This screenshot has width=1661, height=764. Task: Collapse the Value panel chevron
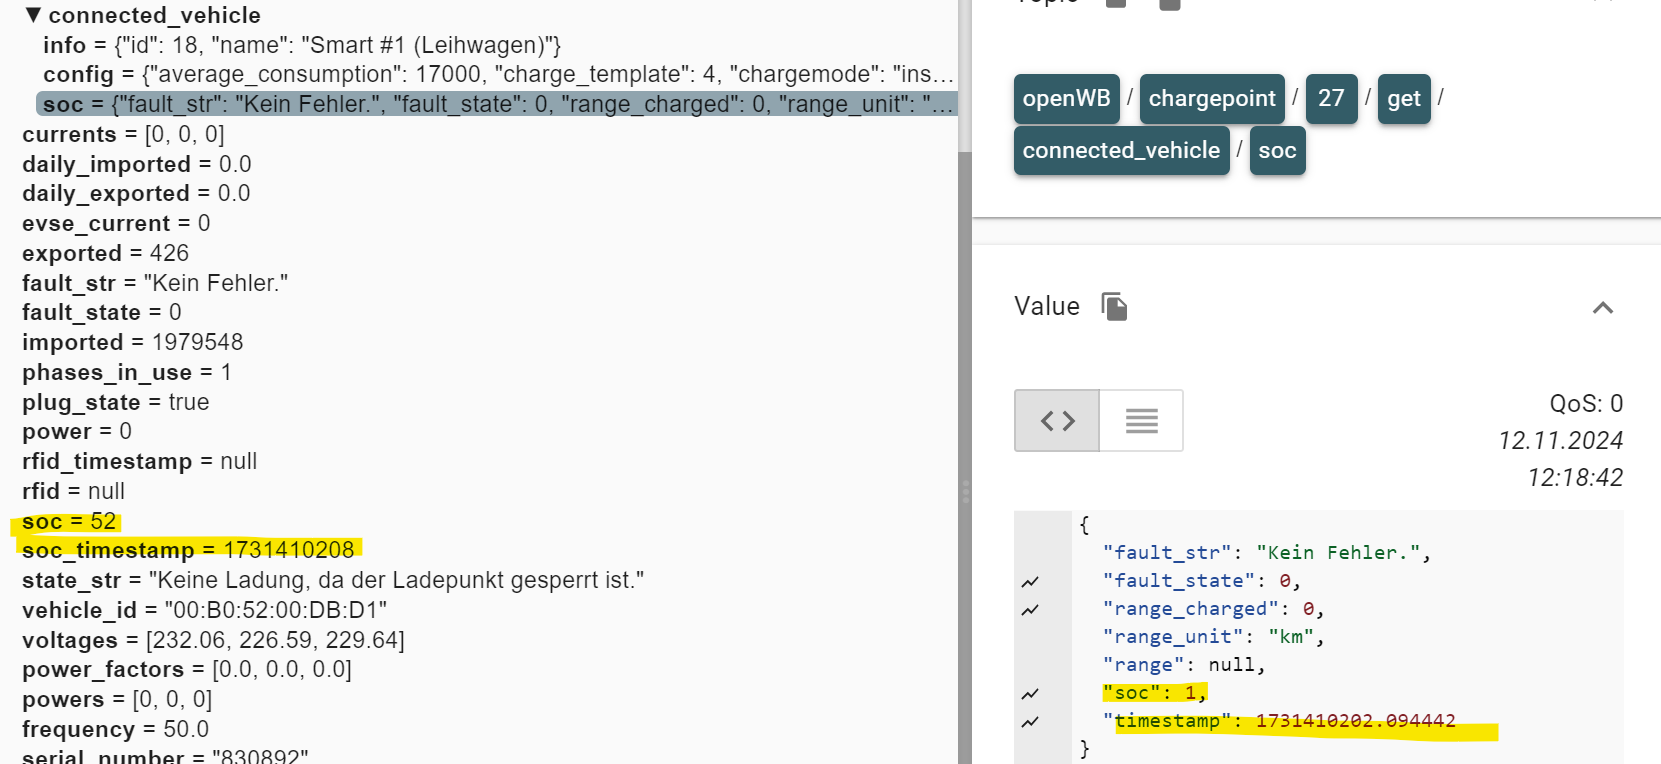coord(1602,308)
